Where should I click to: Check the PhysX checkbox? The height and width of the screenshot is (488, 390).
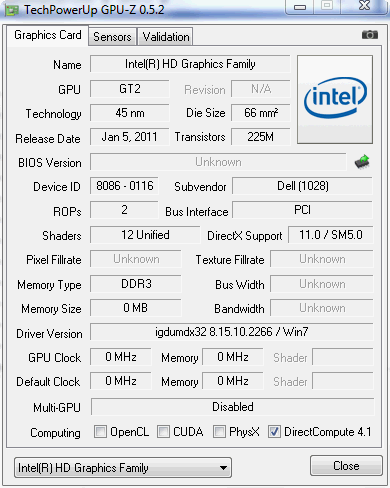[x=219, y=431]
